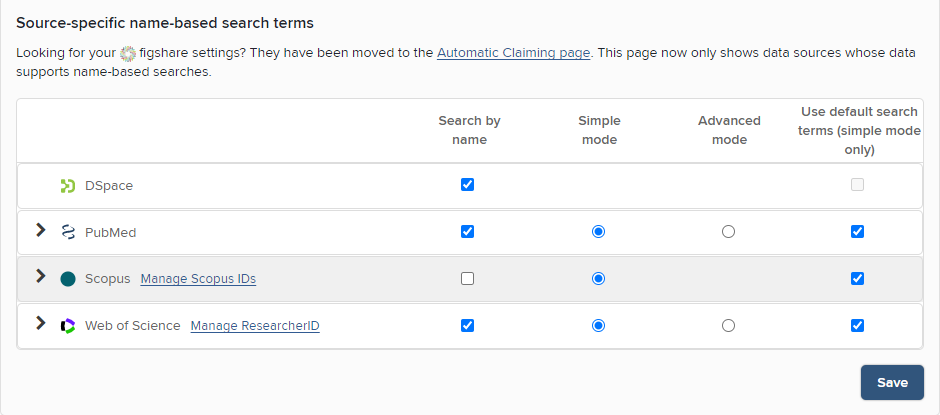
Task: Click the Web of Science icon
Action: point(68,326)
